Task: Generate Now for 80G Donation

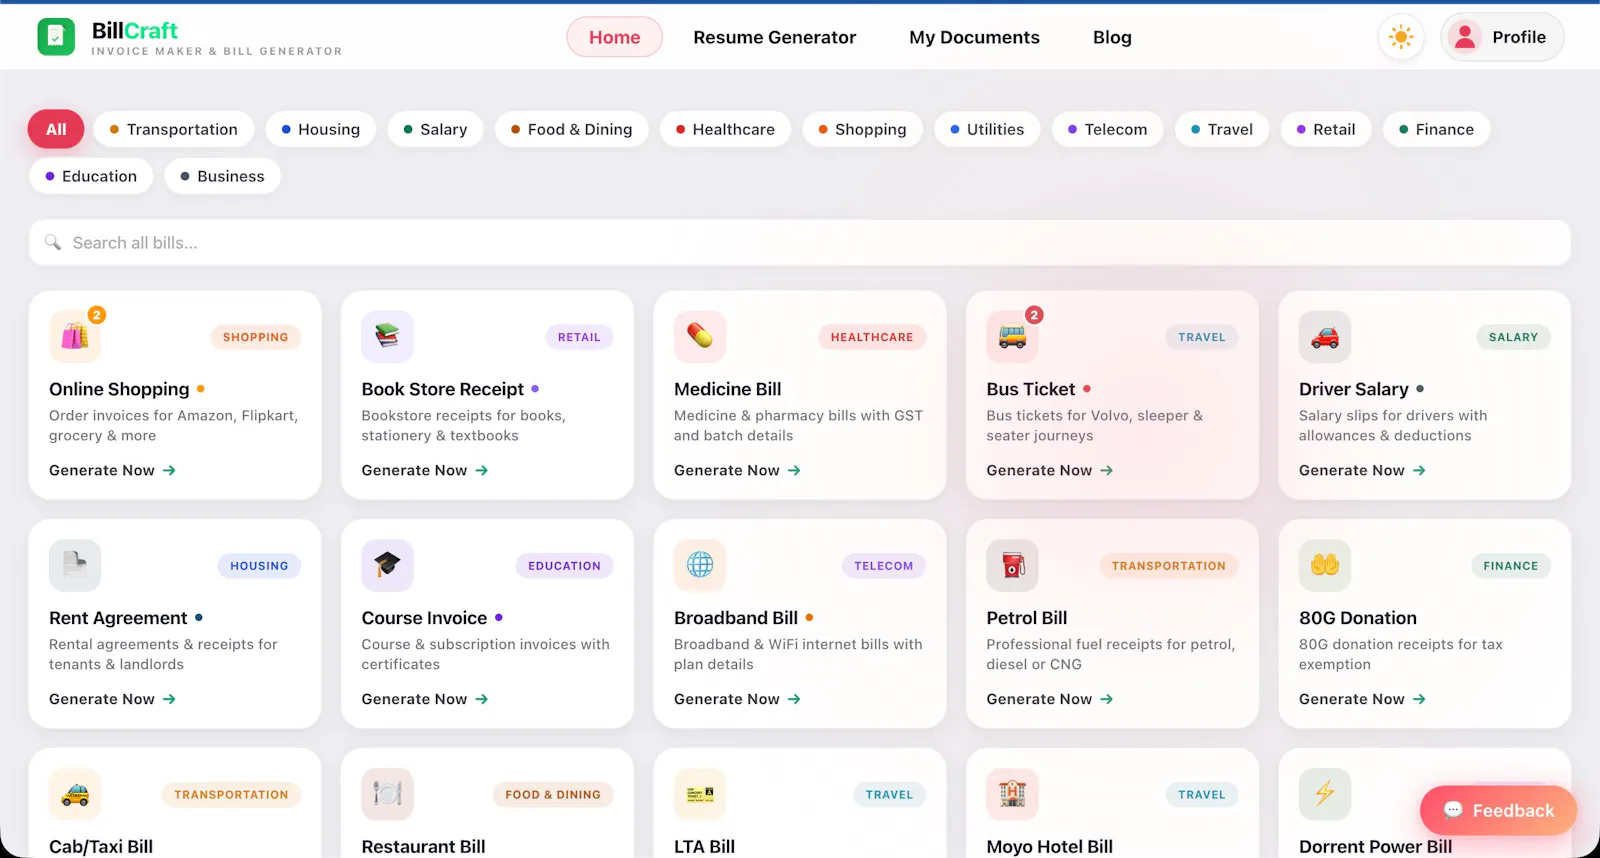Action: [x=1362, y=699]
